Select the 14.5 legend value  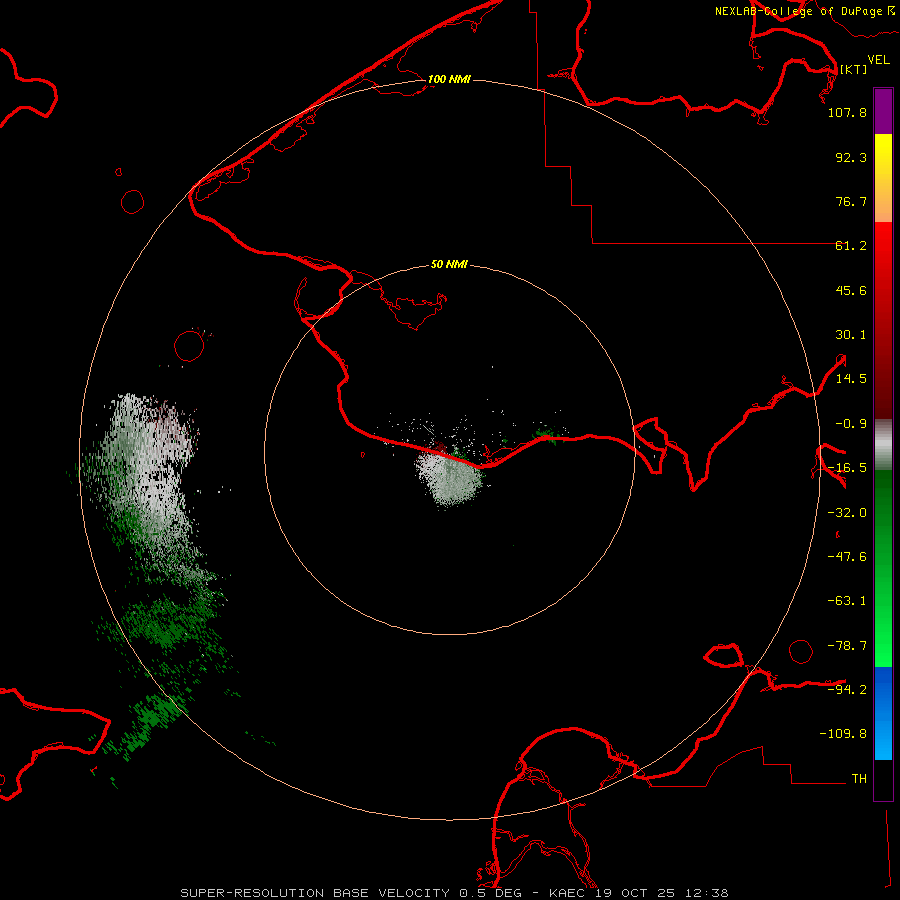(x=851, y=379)
